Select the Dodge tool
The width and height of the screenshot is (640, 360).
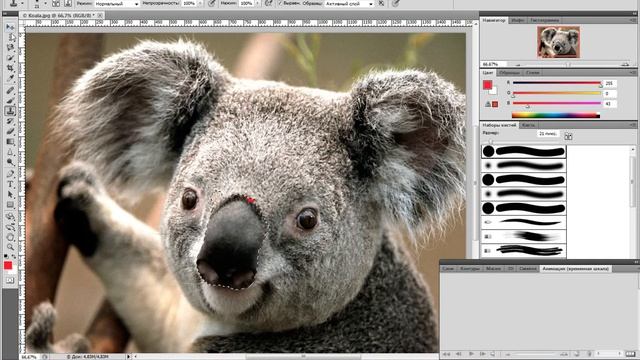(x=10, y=162)
